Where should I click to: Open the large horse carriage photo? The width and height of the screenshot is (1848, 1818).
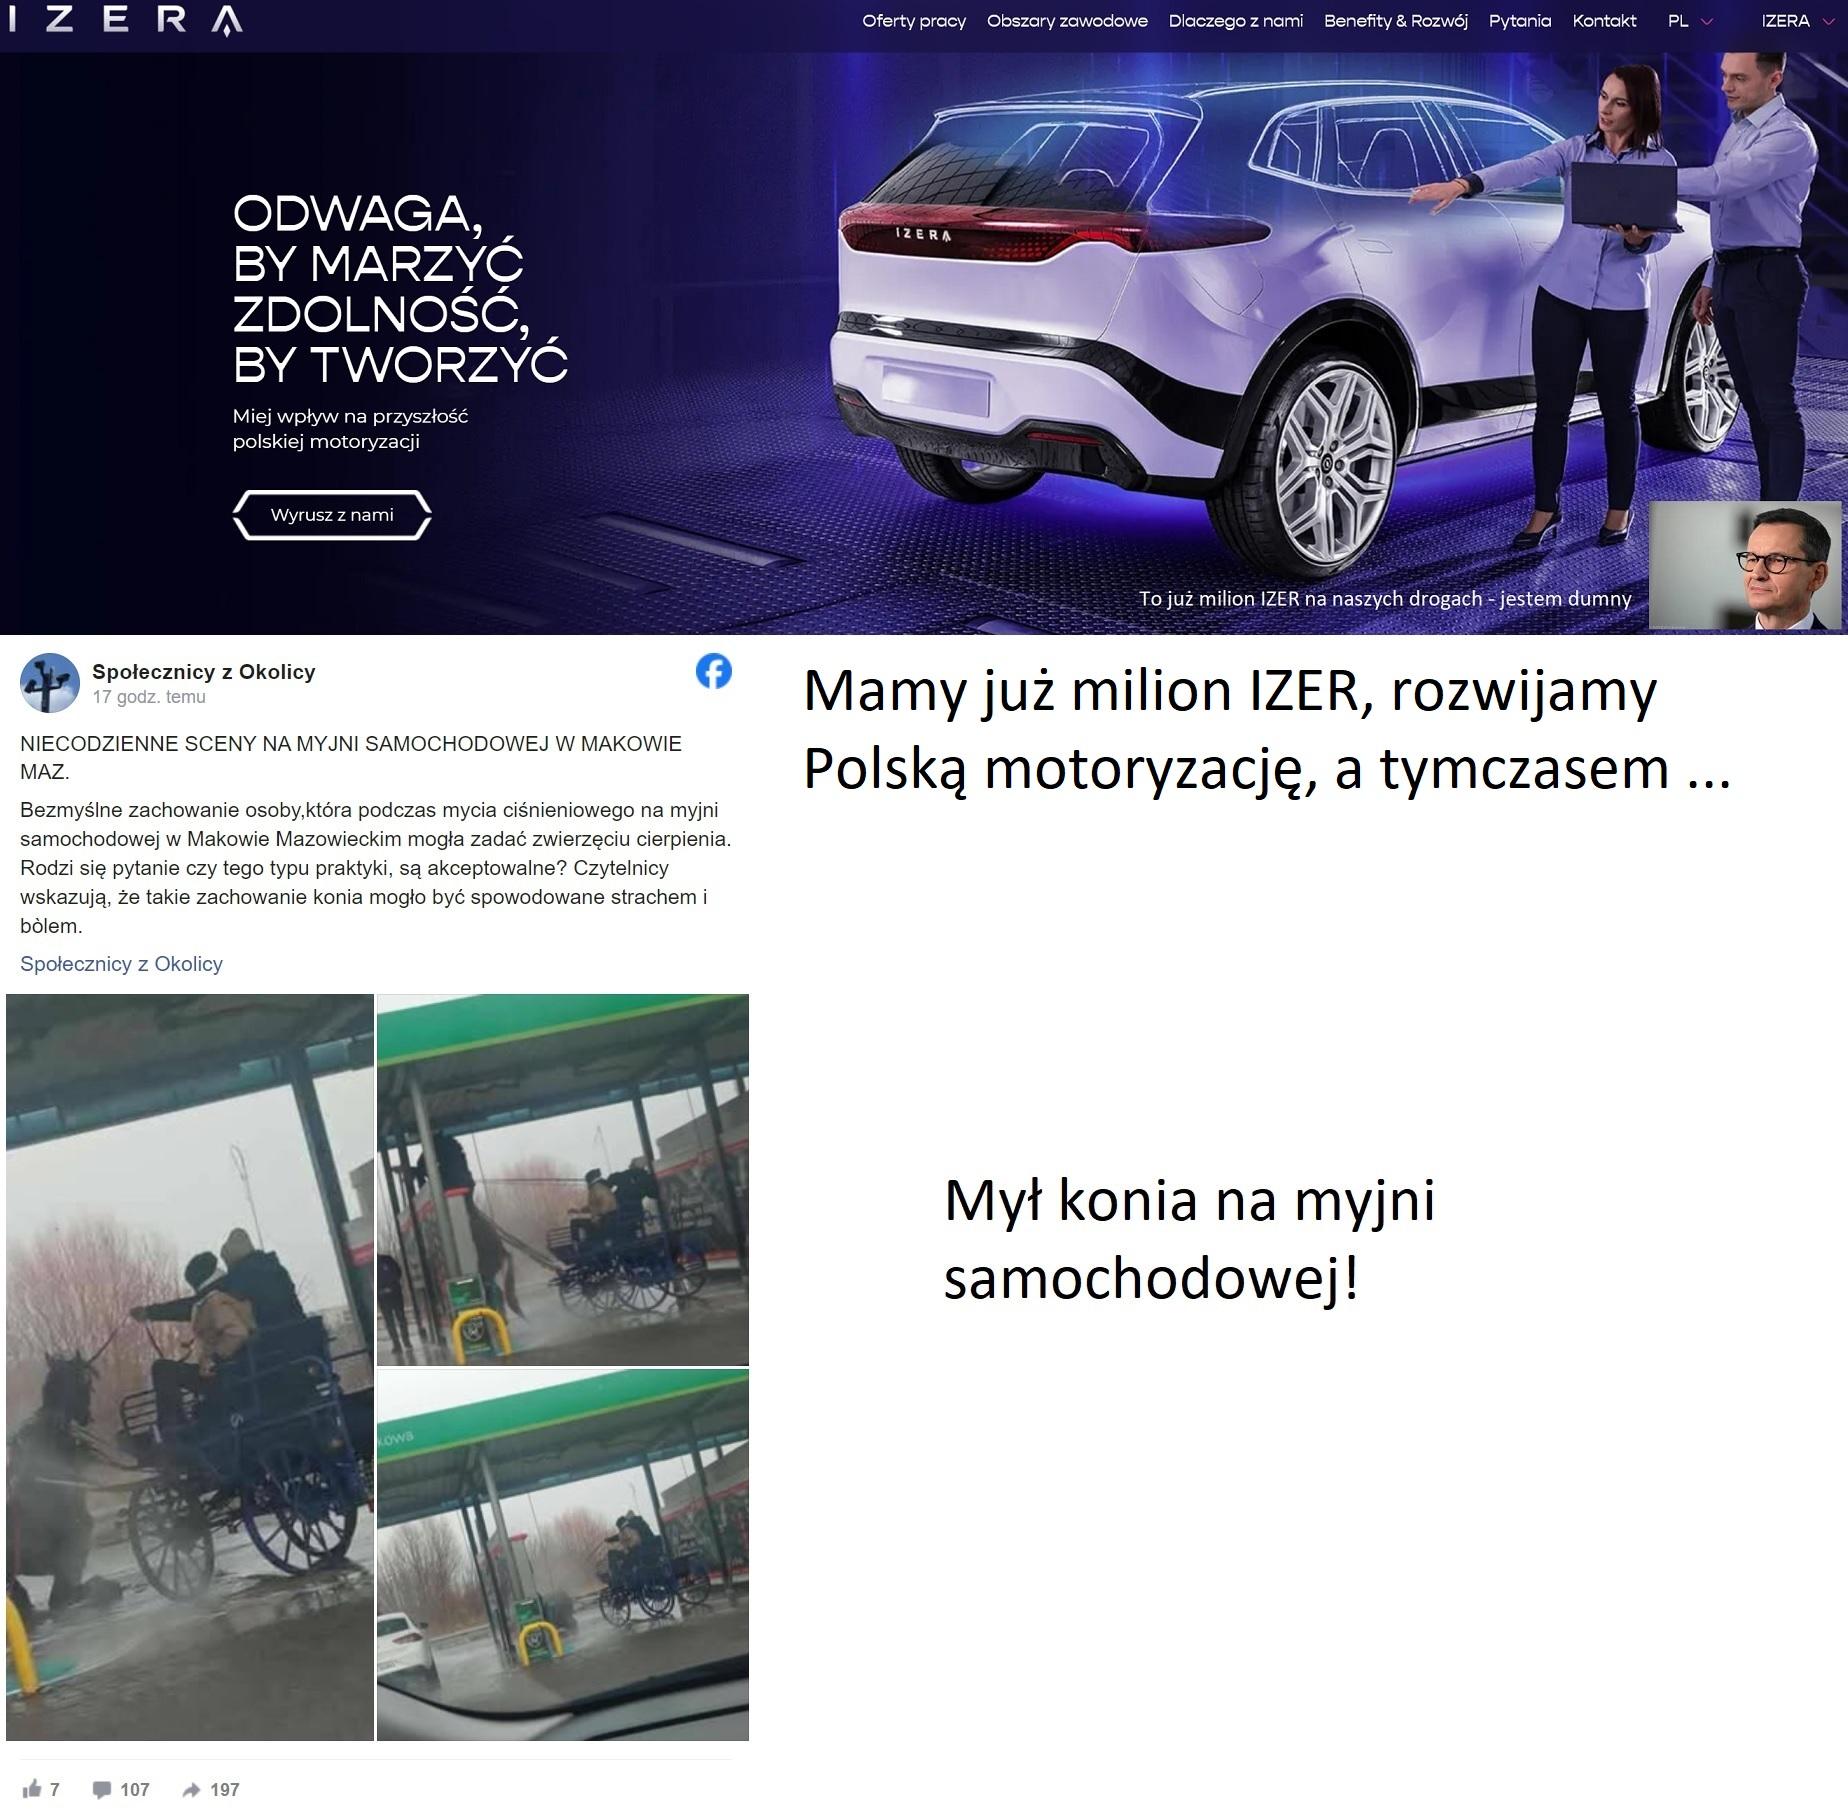tap(190, 1367)
